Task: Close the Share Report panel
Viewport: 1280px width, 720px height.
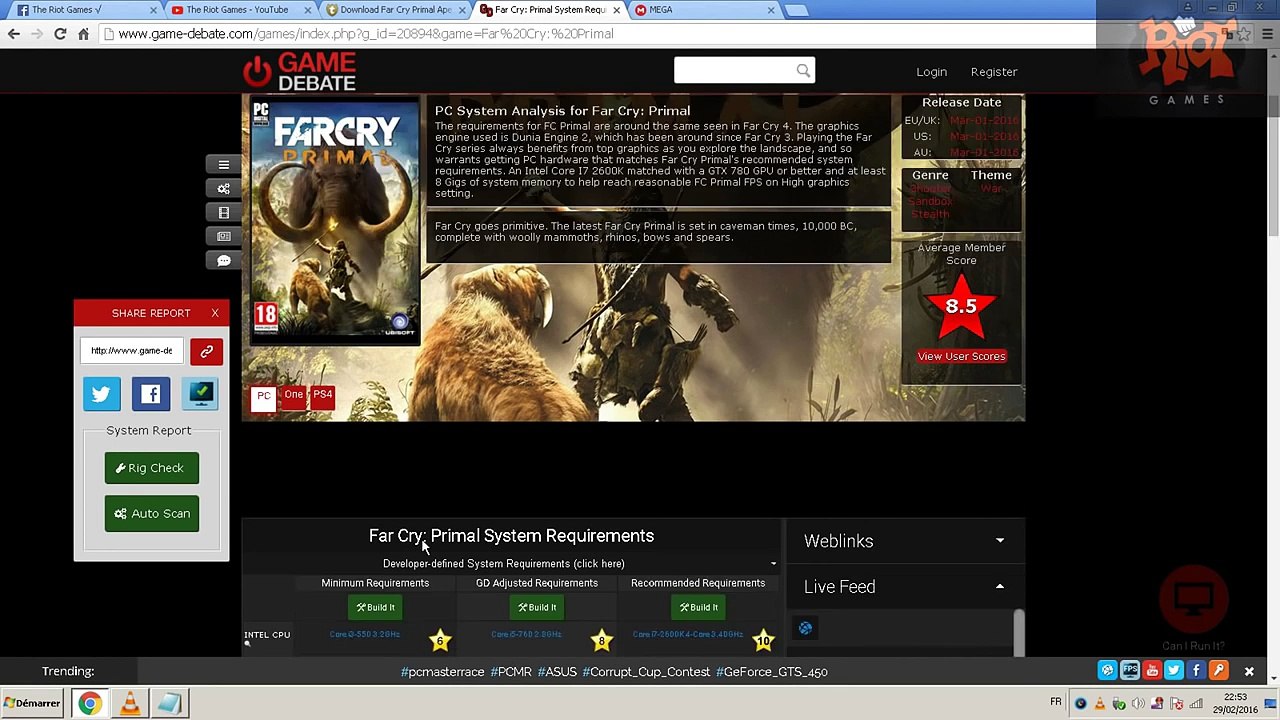Action: point(215,313)
